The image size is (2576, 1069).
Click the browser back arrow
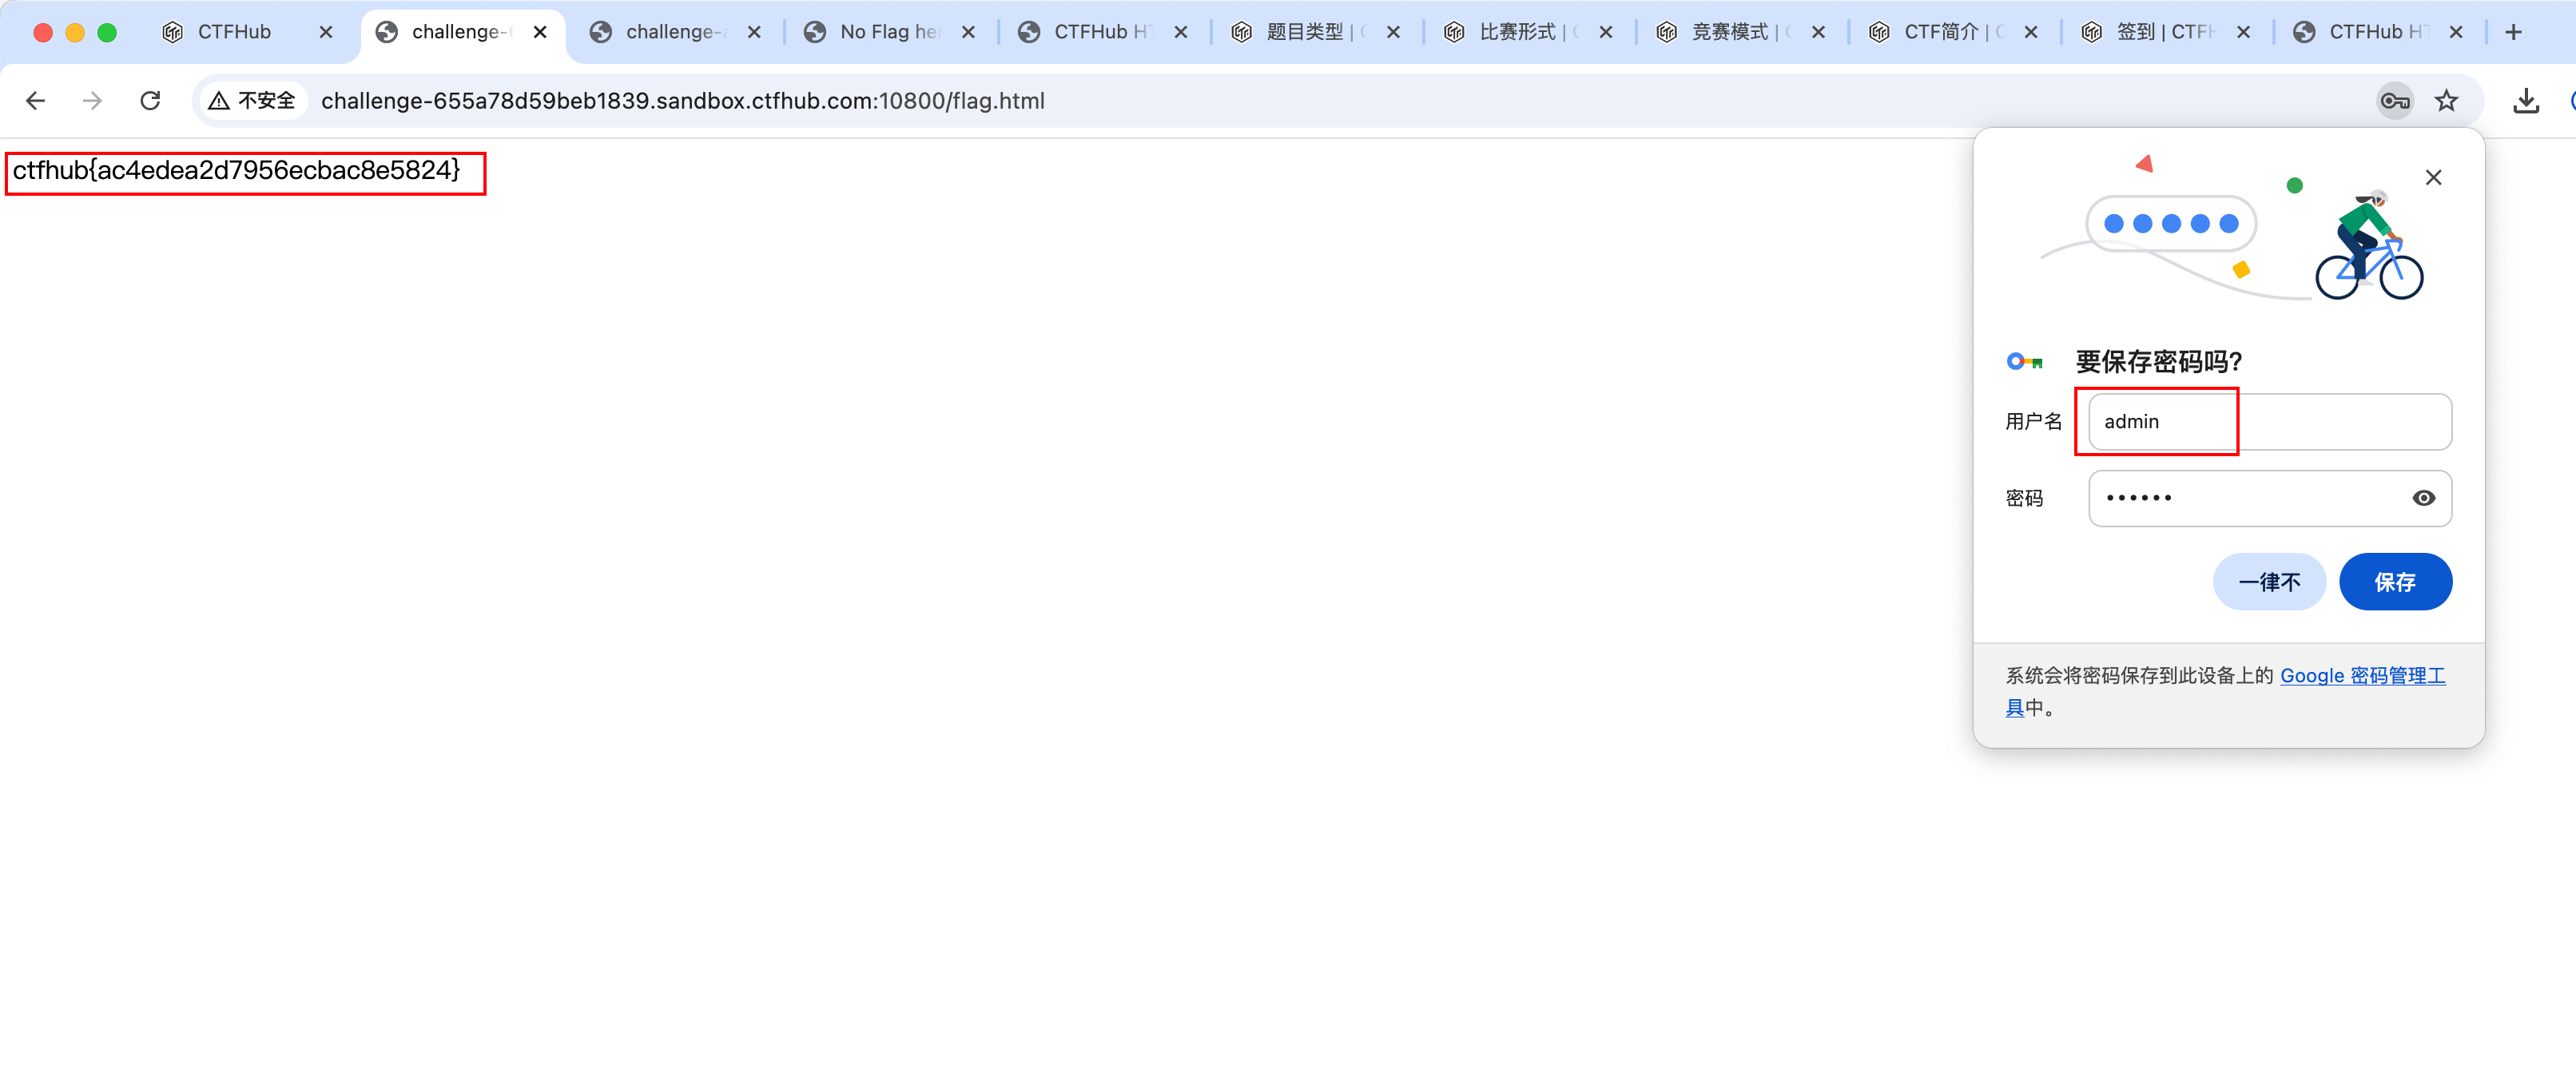click(36, 101)
